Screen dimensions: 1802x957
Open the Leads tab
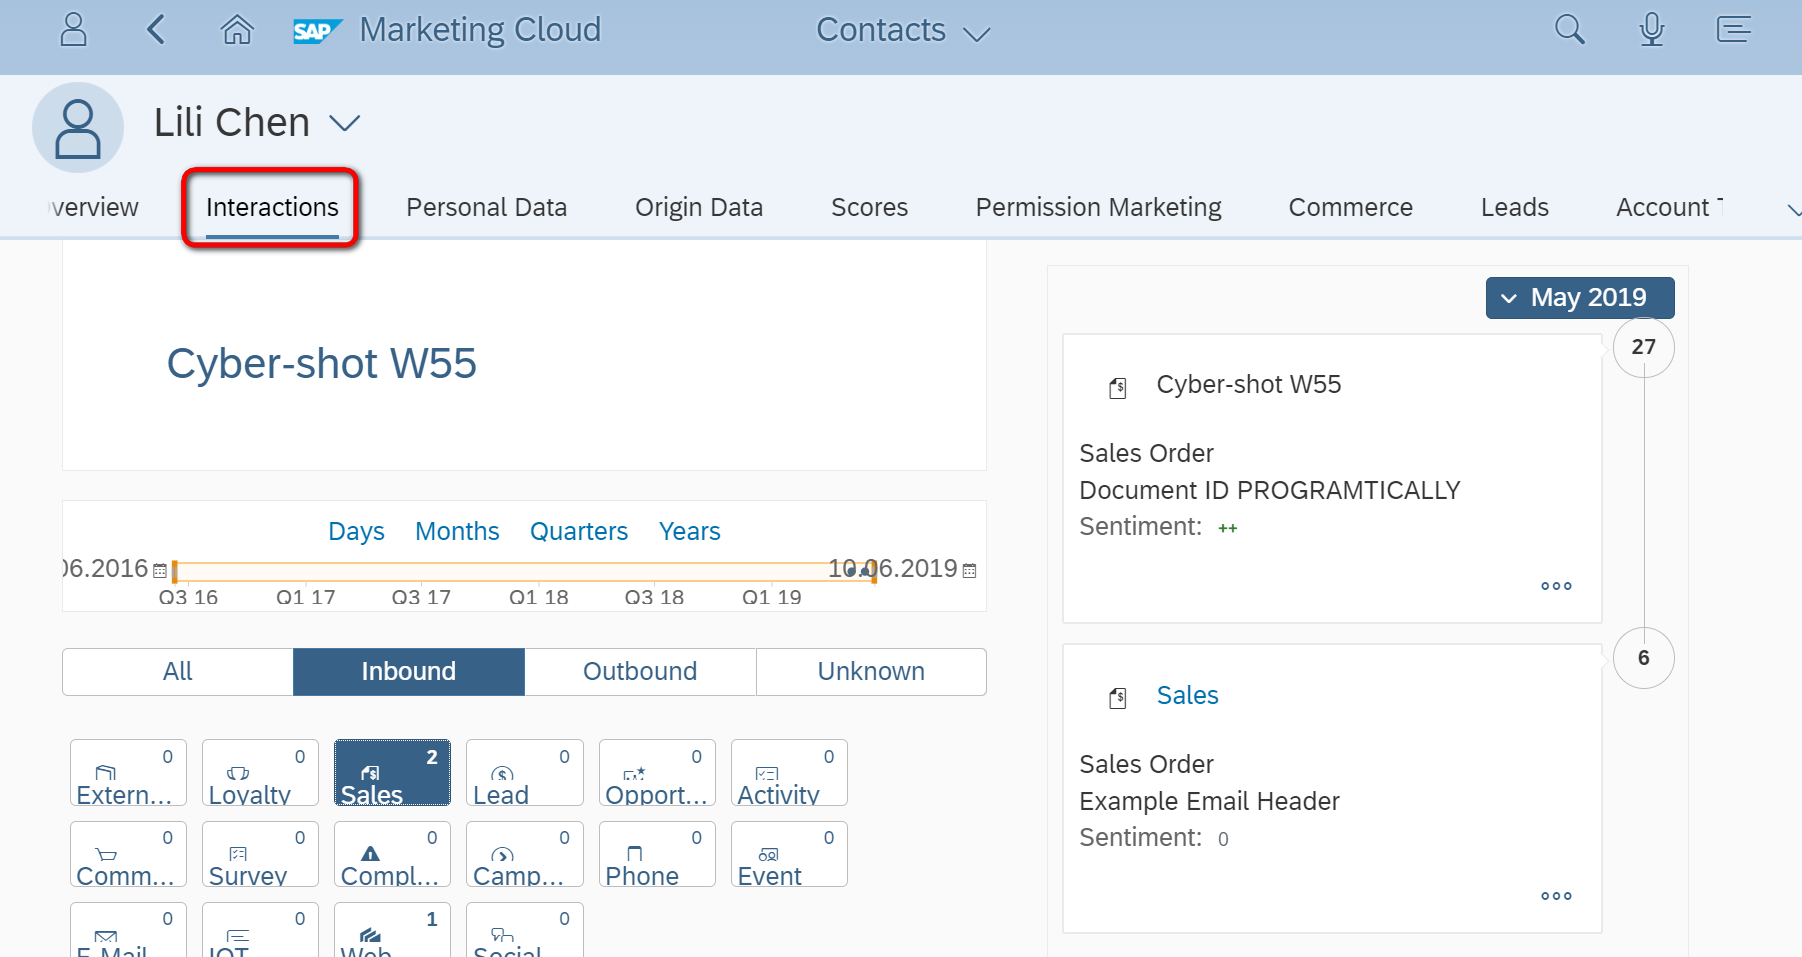1514,207
